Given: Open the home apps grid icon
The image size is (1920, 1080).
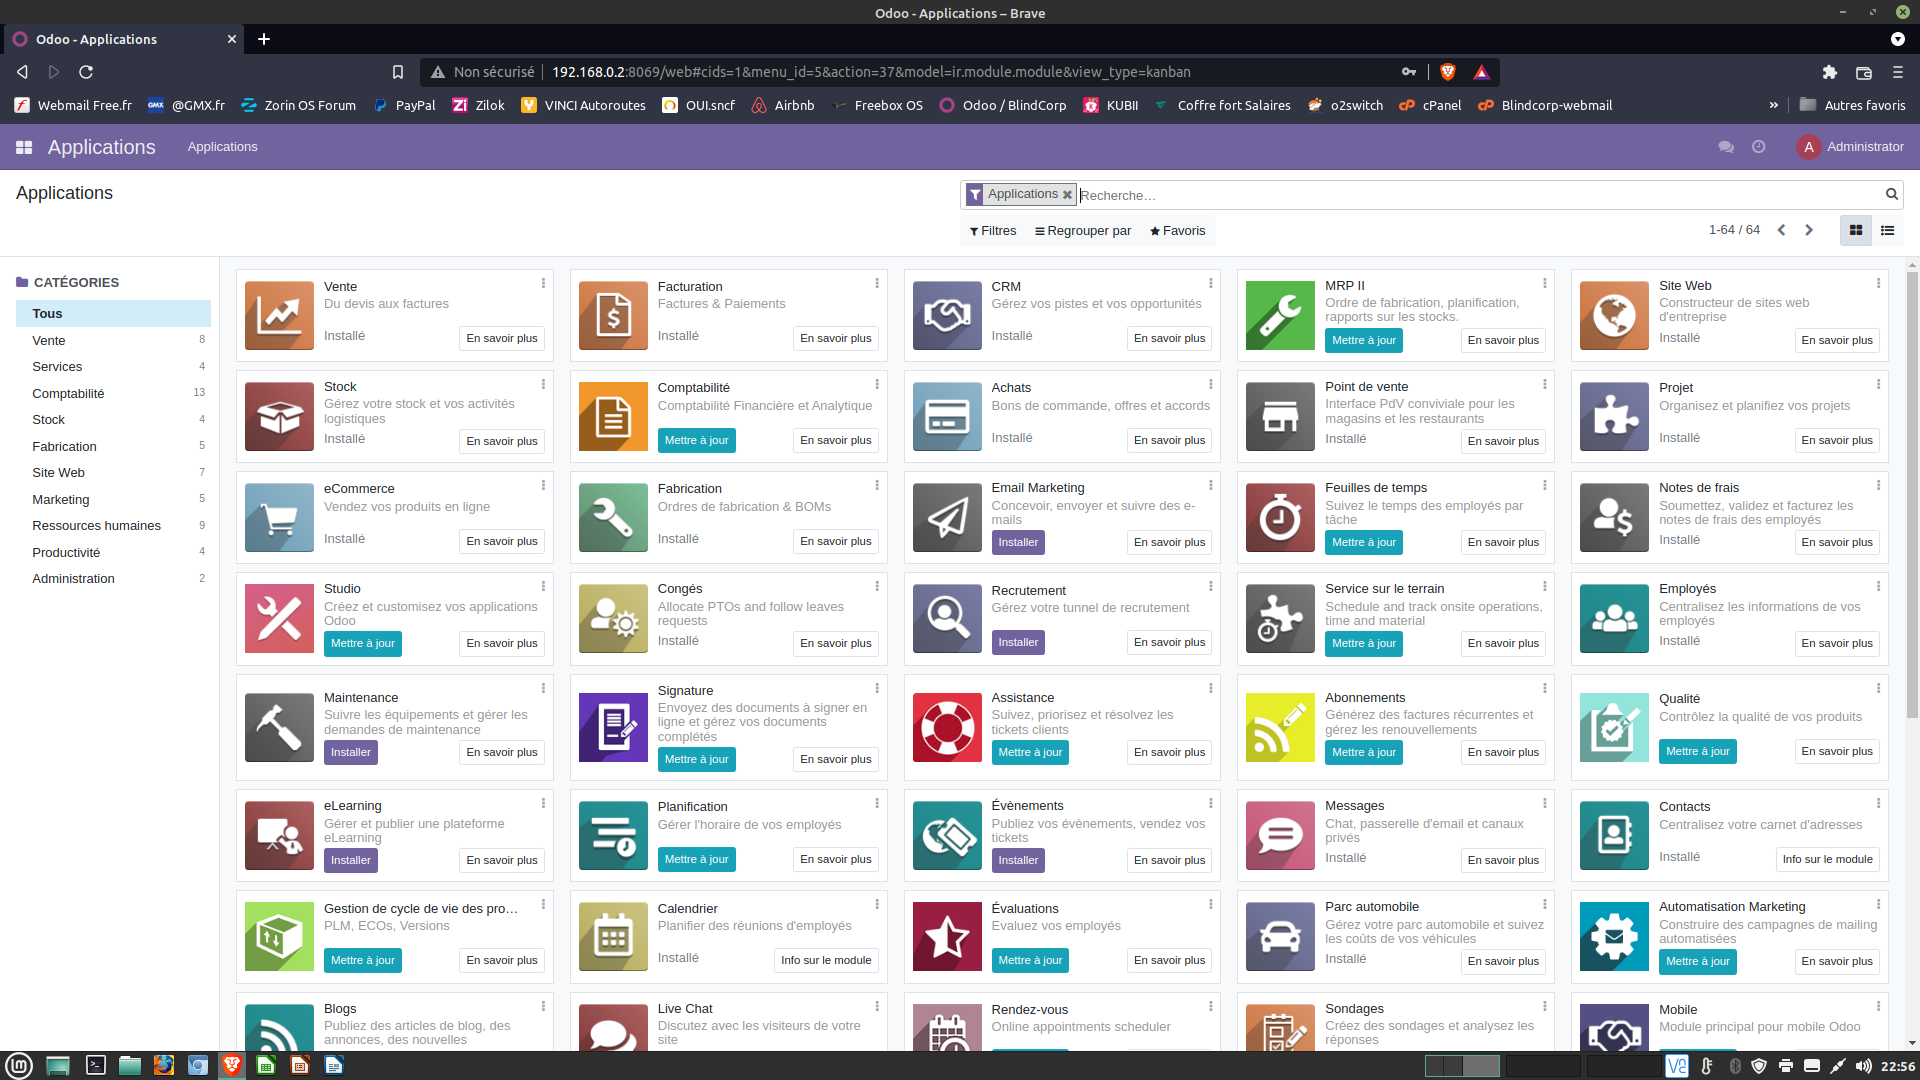Looking at the screenshot, I should pyautogui.click(x=24, y=147).
